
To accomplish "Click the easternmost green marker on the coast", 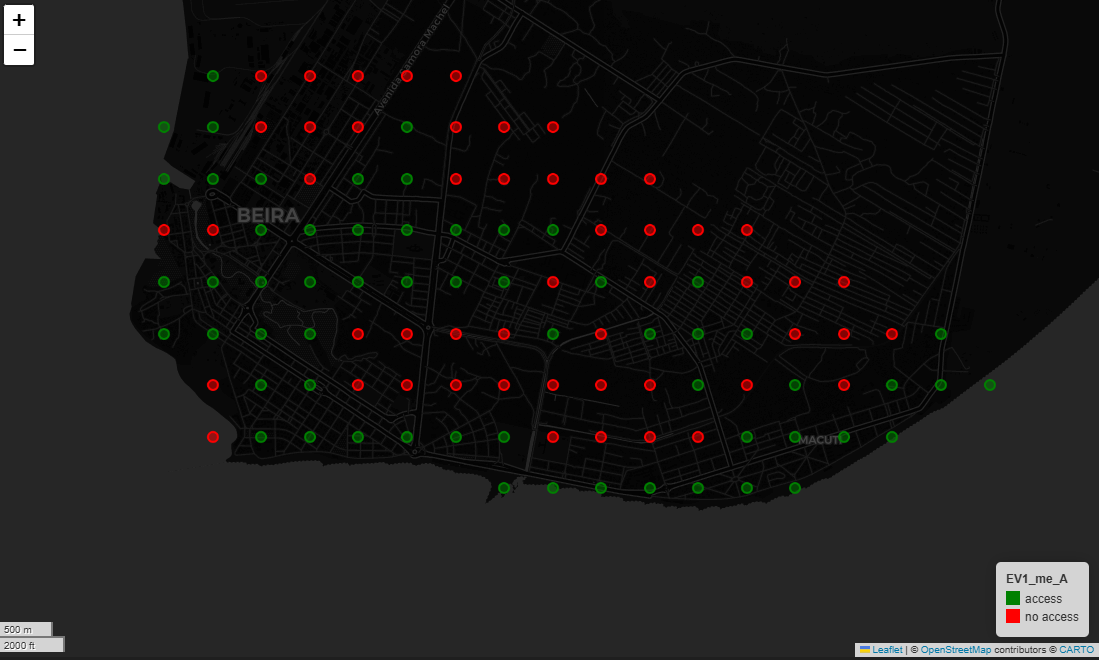I will (990, 384).
